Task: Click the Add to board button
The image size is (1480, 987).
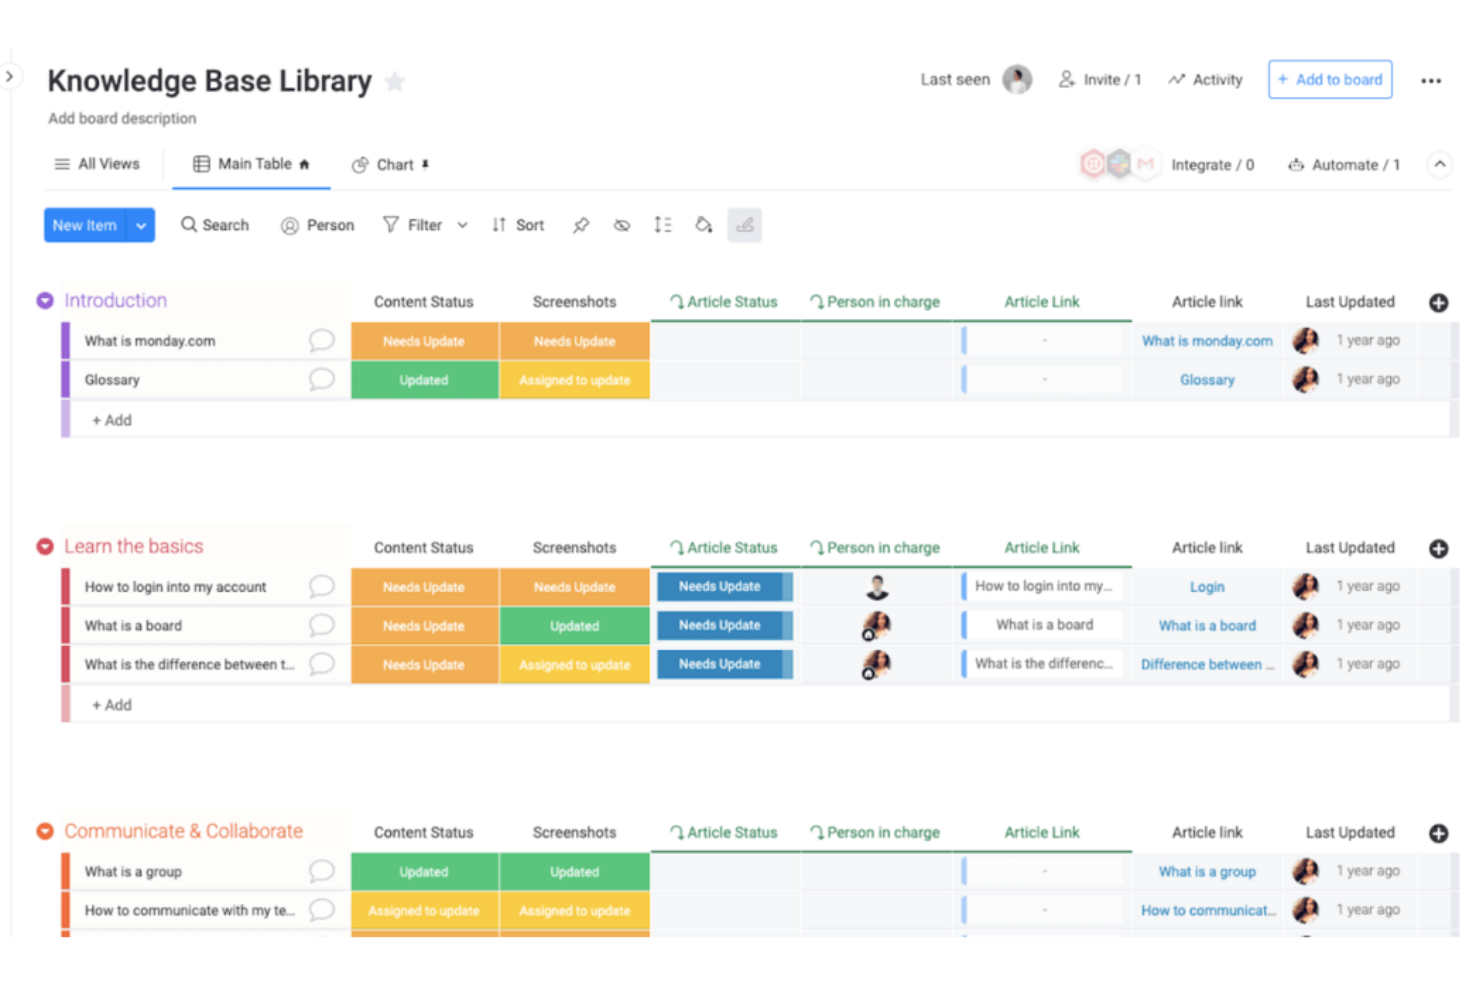Action: pos(1330,79)
